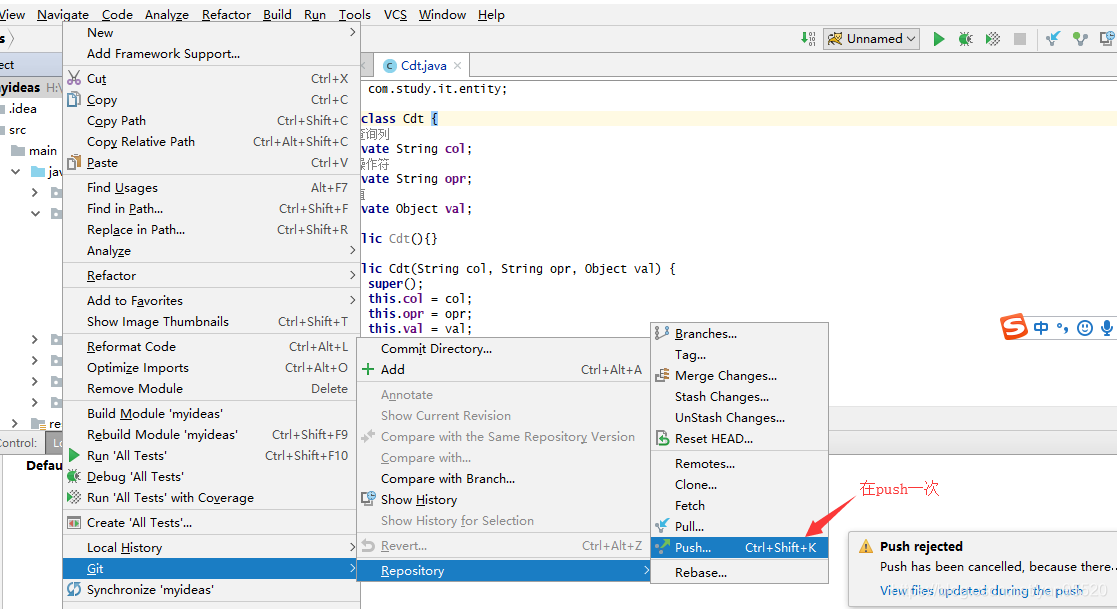
Task: Choose Clone in Repository submenu
Action: 739,484
